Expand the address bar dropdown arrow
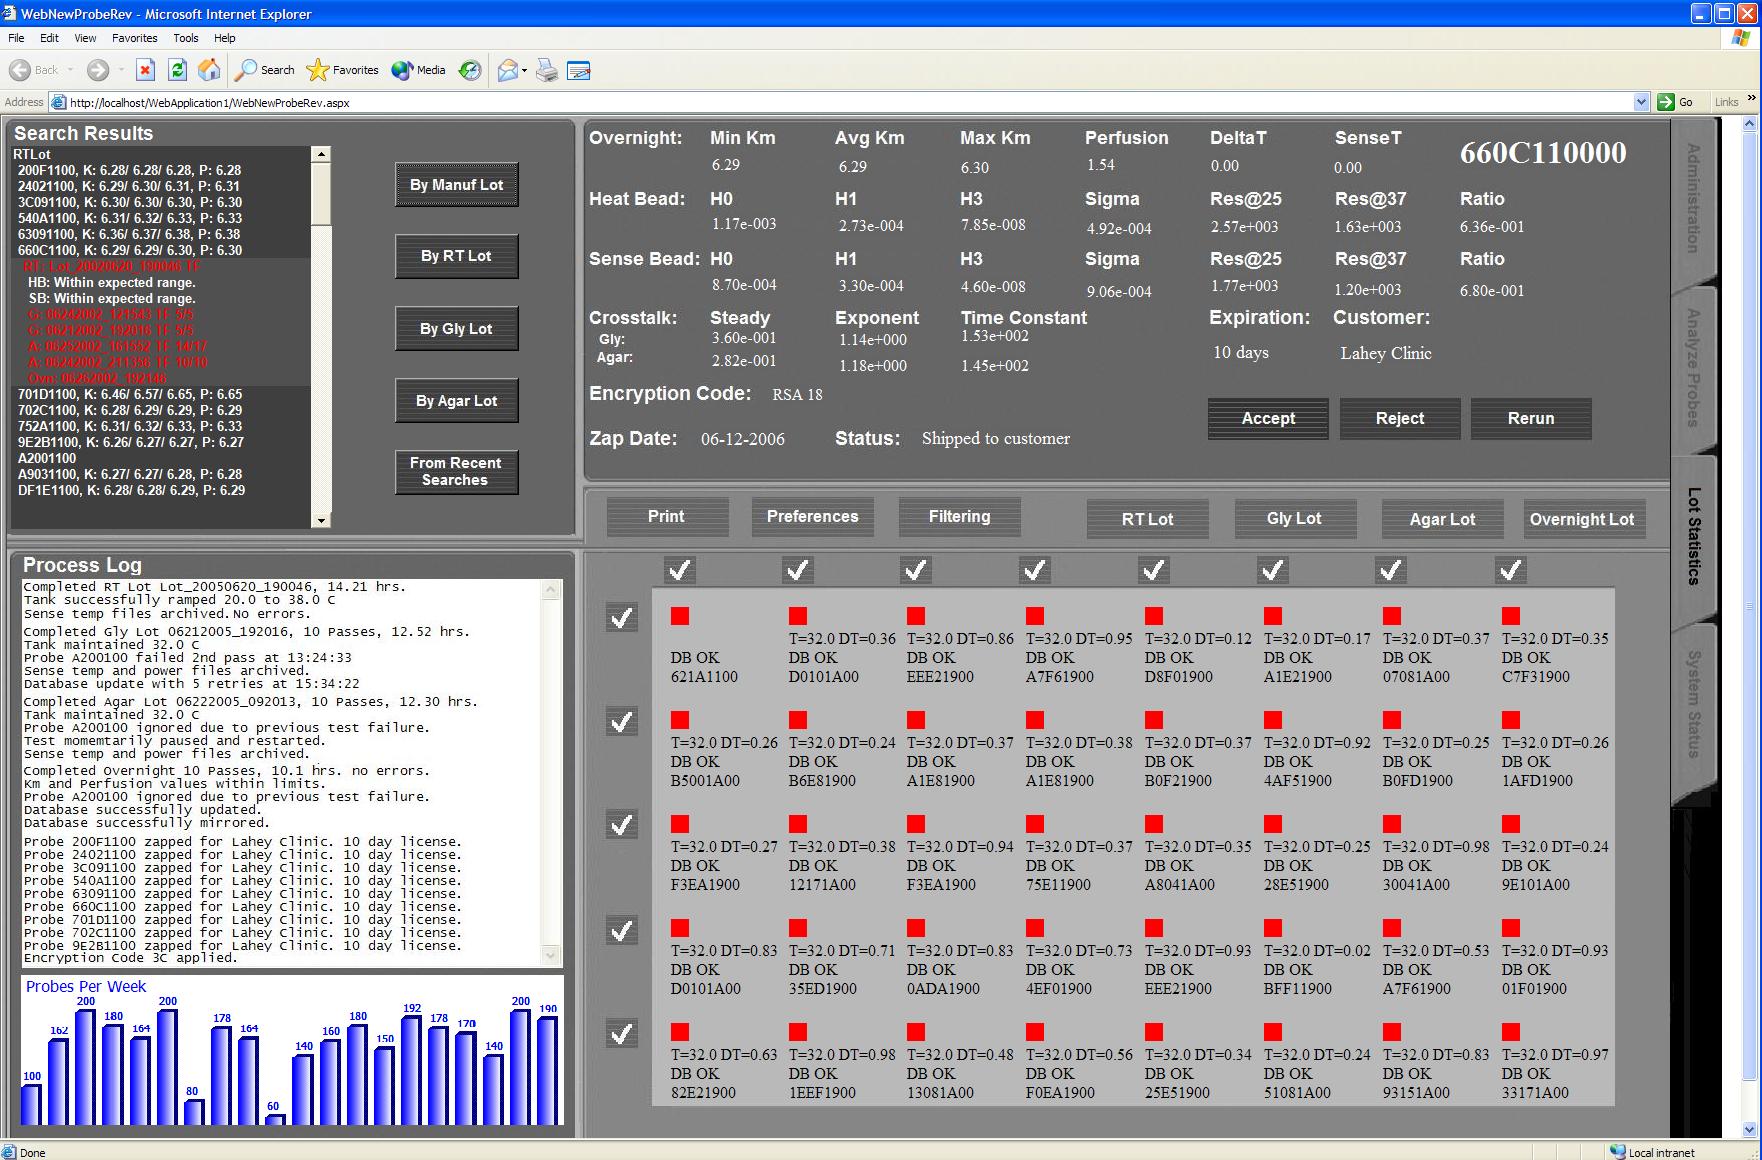1762x1160 pixels. pyautogui.click(x=1641, y=102)
